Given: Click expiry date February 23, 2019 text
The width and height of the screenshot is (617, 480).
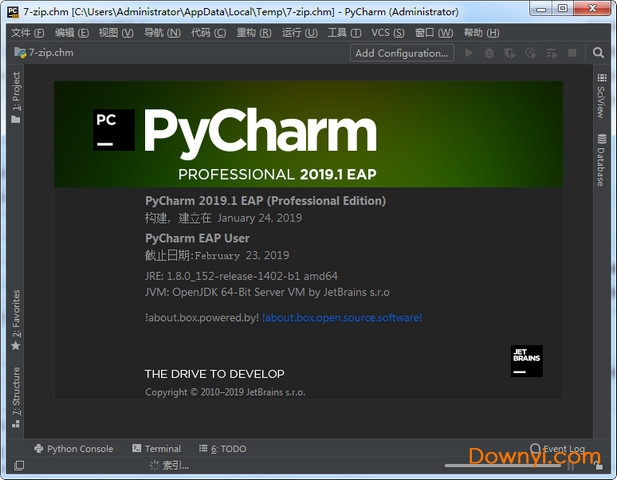Looking at the screenshot, I should pyautogui.click(x=242, y=255).
